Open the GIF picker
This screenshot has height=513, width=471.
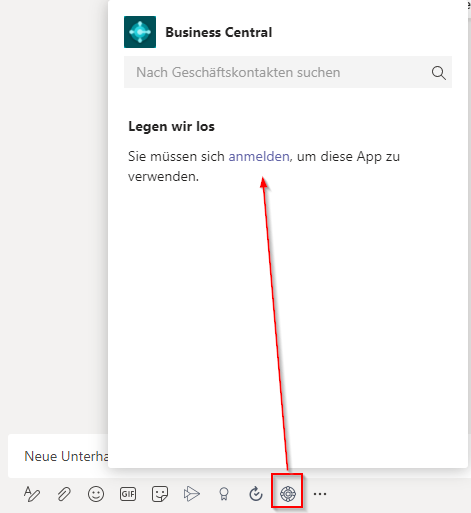128,494
